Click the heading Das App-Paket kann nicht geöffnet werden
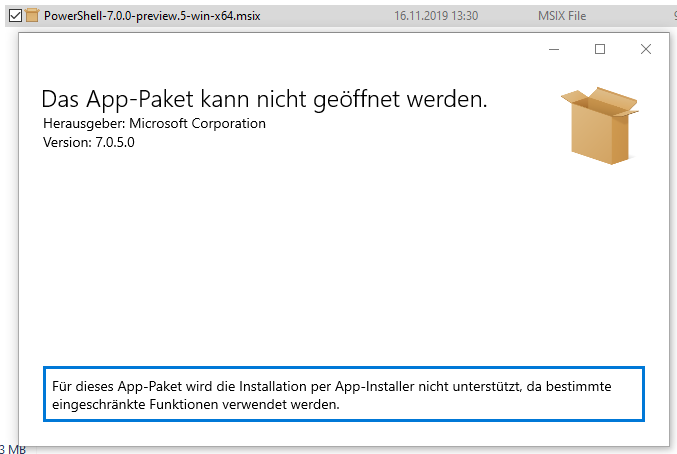This screenshot has height=454, width=677. click(264, 99)
